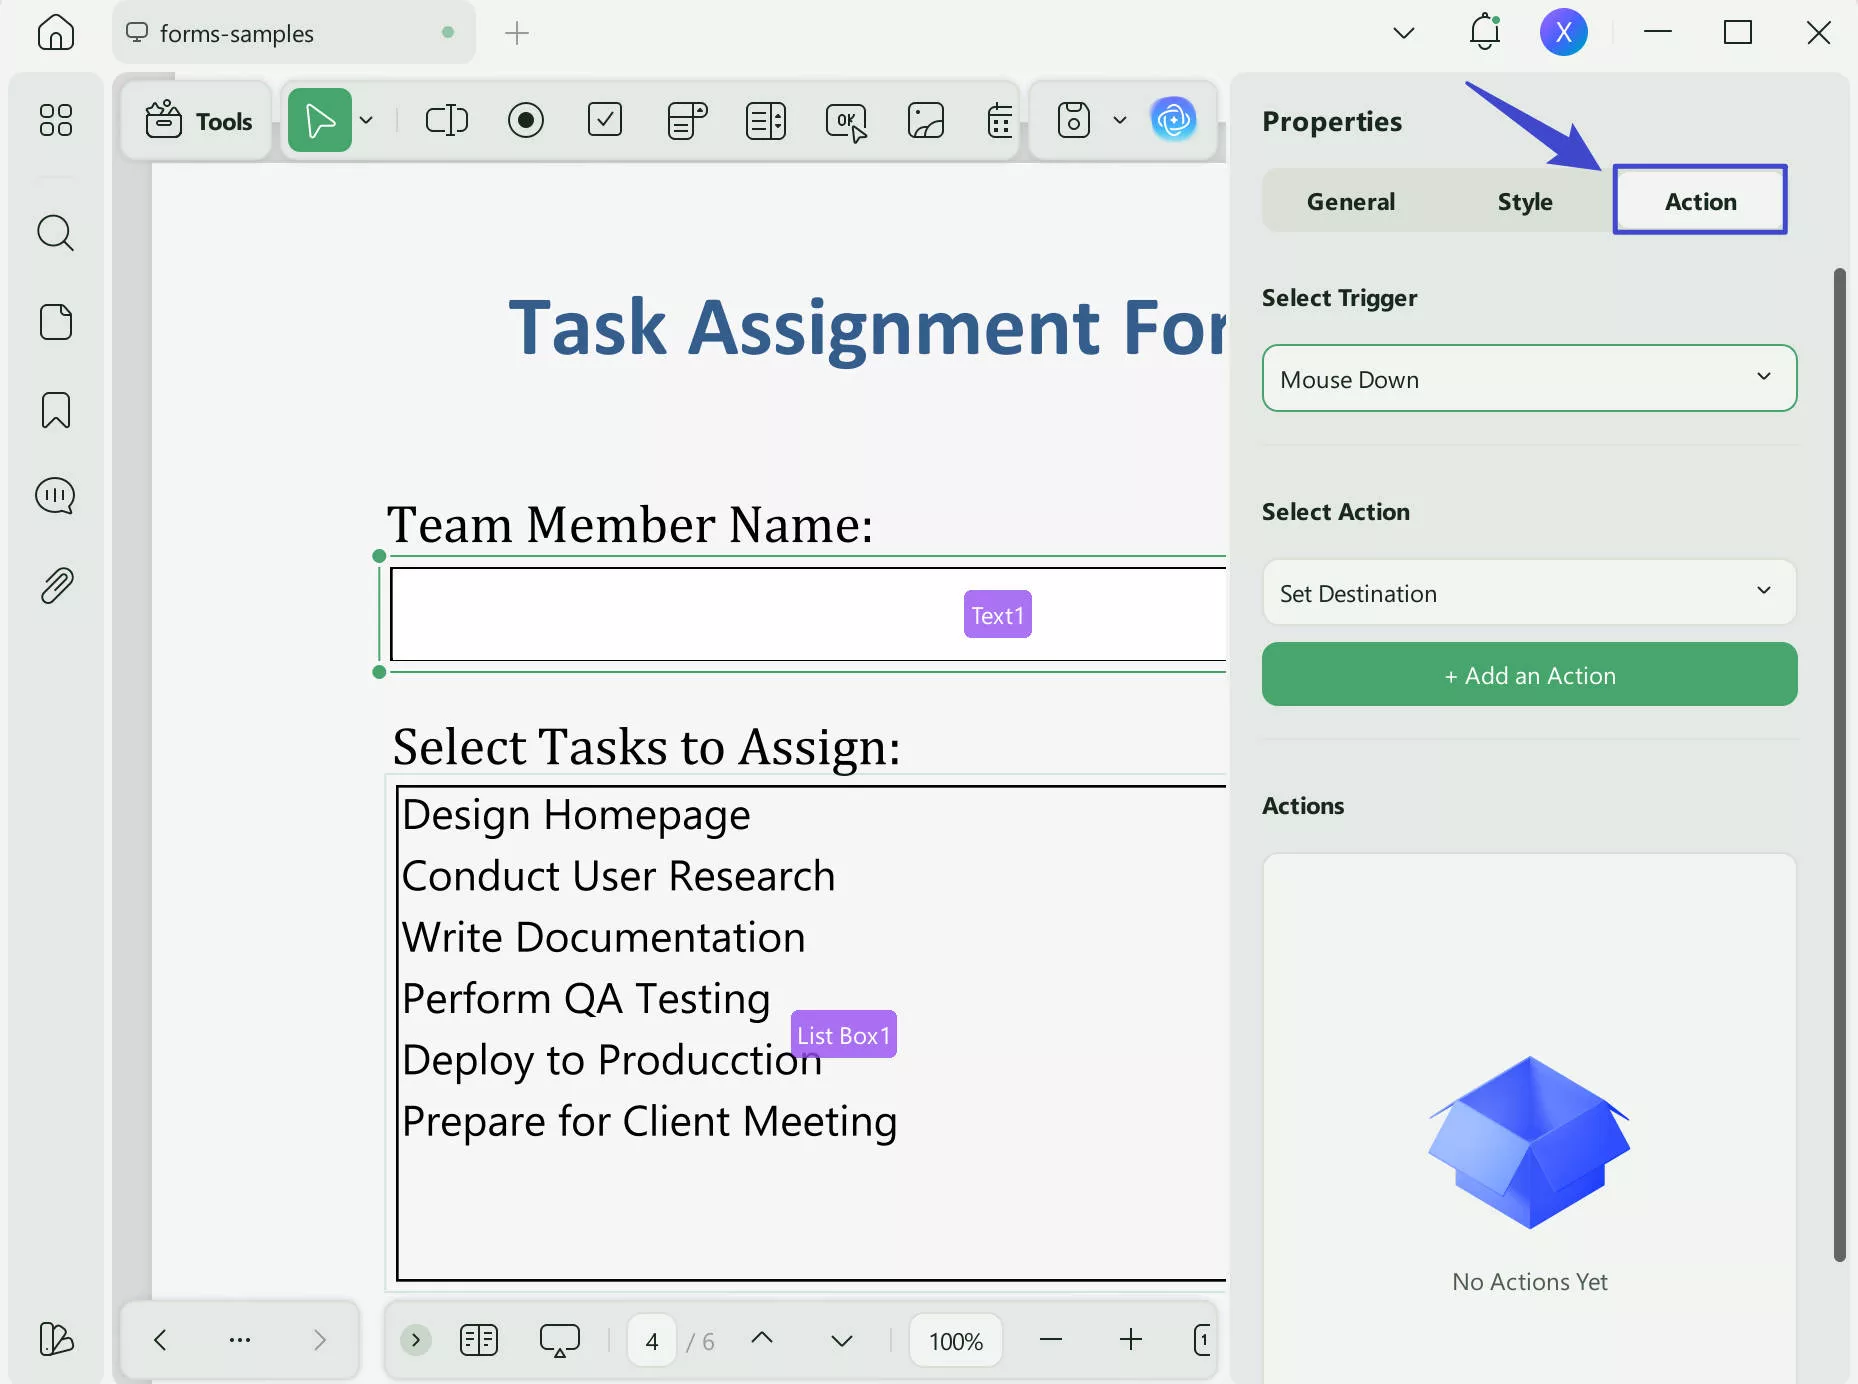
Task: Pick the OK button field tool
Action: point(846,121)
